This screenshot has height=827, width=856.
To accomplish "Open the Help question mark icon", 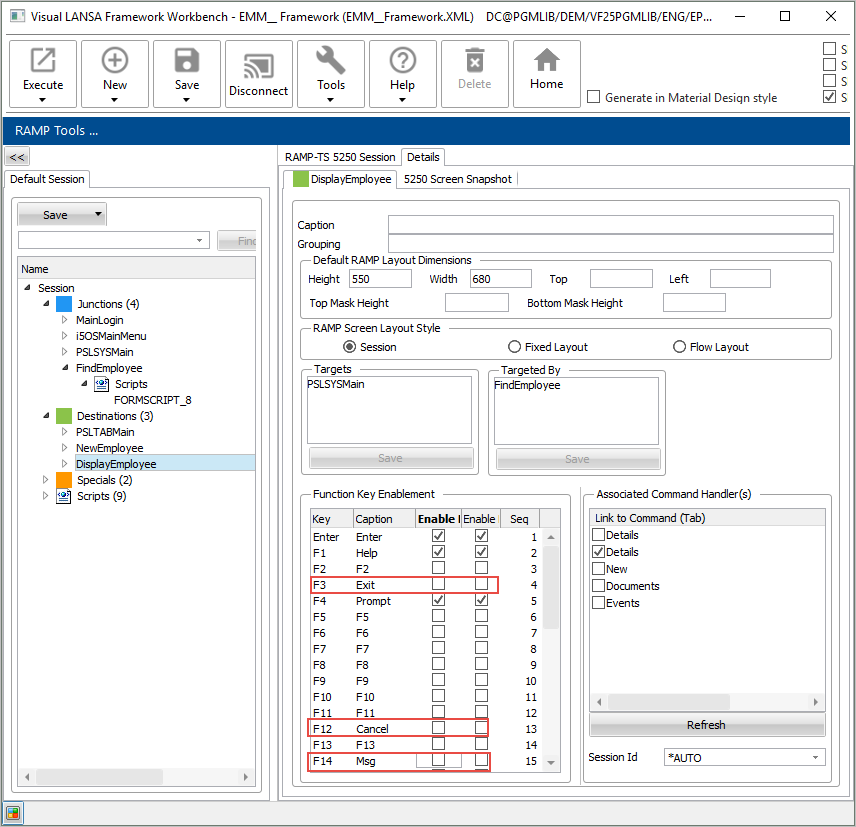I will point(402,62).
